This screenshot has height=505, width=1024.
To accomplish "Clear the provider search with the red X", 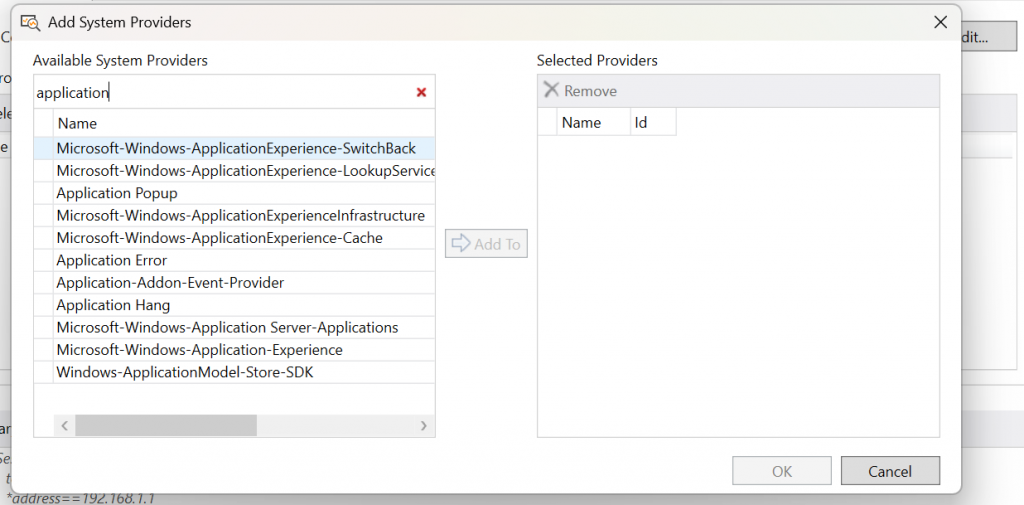I will click(x=421, y=93).
